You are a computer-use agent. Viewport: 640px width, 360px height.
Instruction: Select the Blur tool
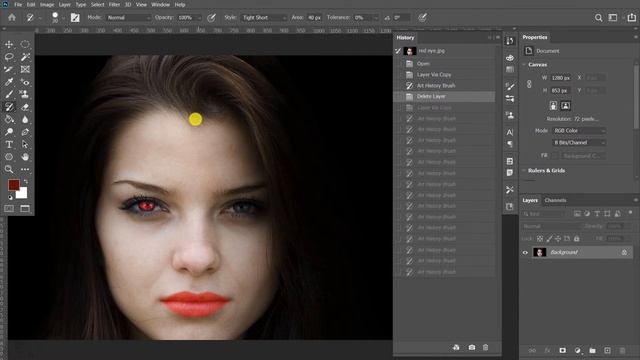pos(25,120)
